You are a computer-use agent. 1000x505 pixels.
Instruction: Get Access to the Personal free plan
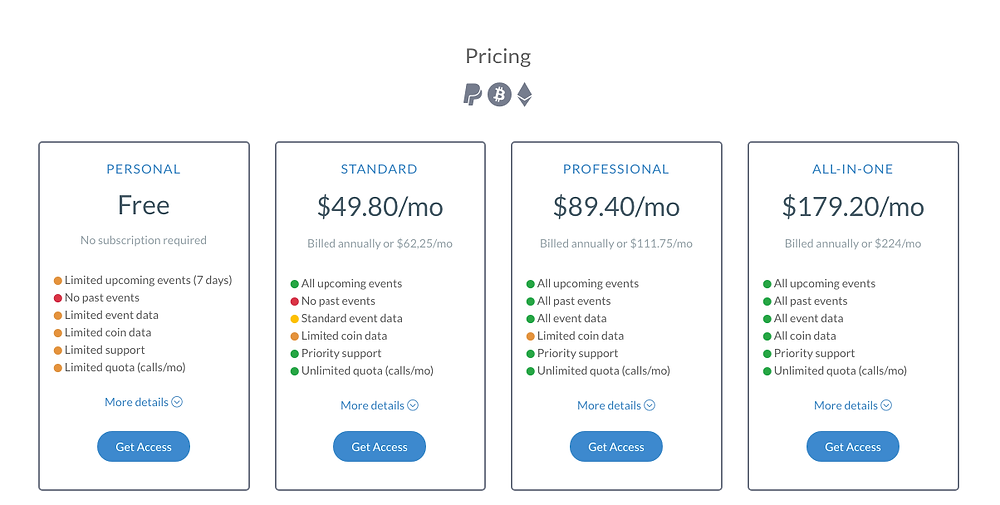[x=143, y=446]
